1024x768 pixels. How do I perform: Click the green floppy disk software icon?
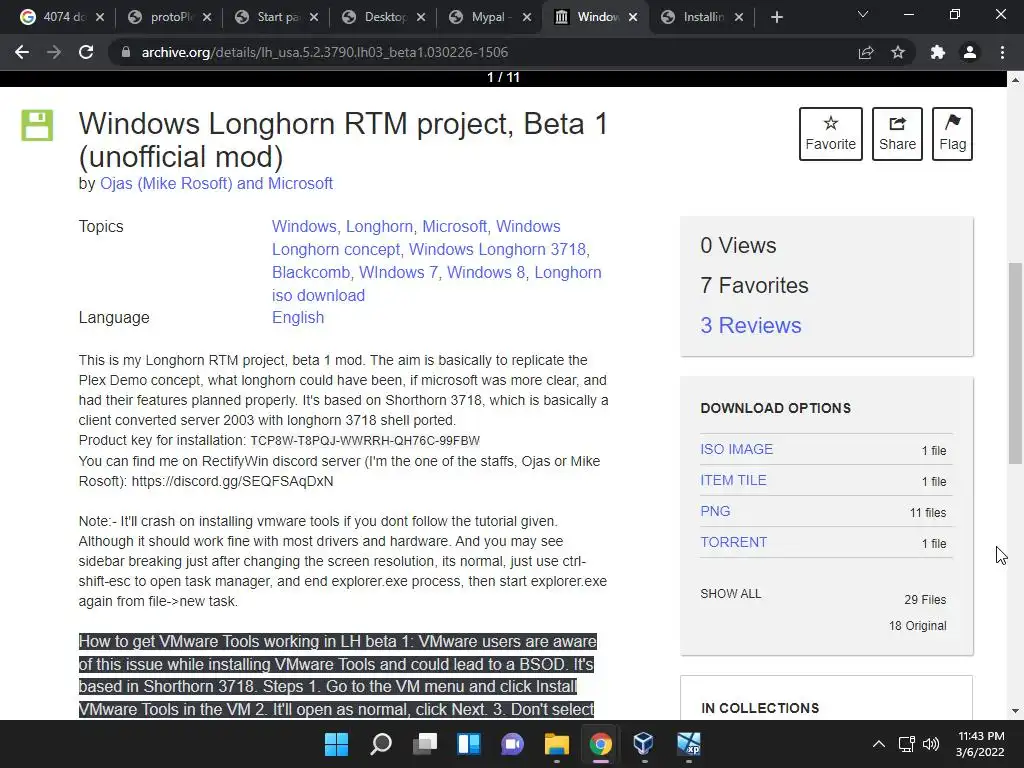pyautogui.click(x=37, y=125)
